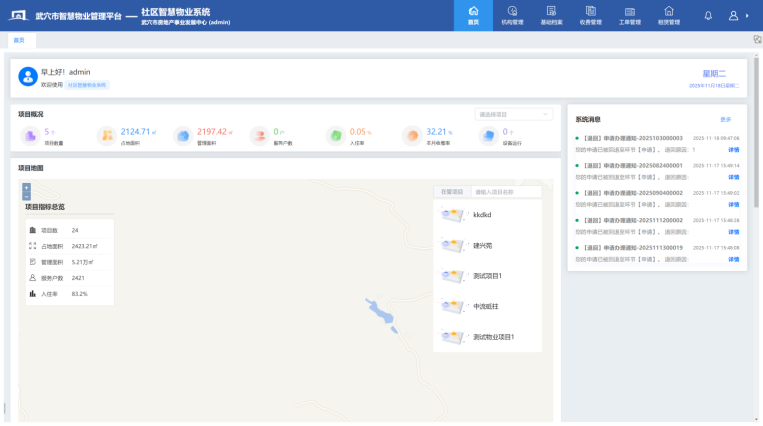Open the user account dropdown menu
Screen dimensions: 763x426
coord(738,16)
